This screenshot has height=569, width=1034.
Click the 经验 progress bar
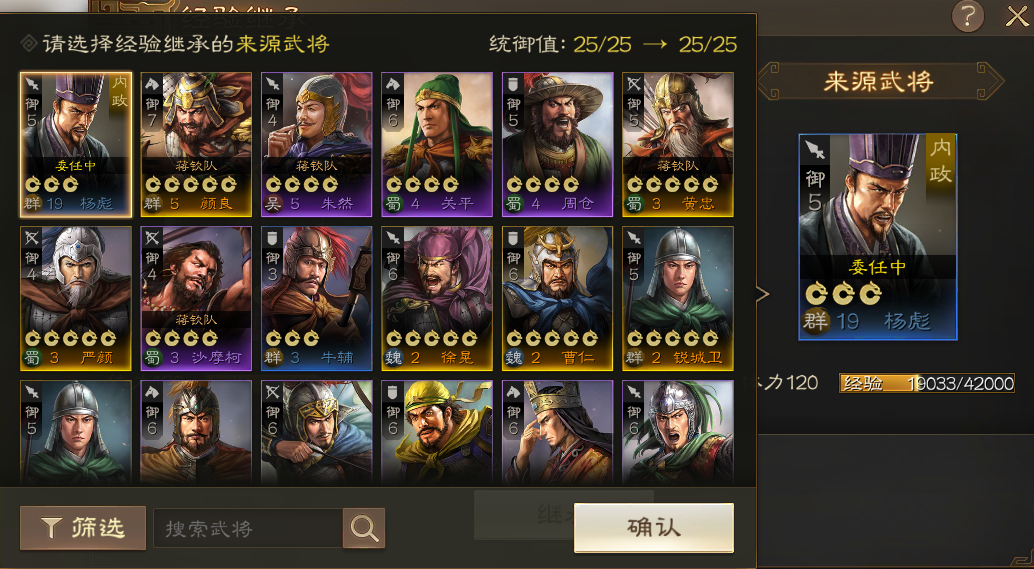(927, 383)
